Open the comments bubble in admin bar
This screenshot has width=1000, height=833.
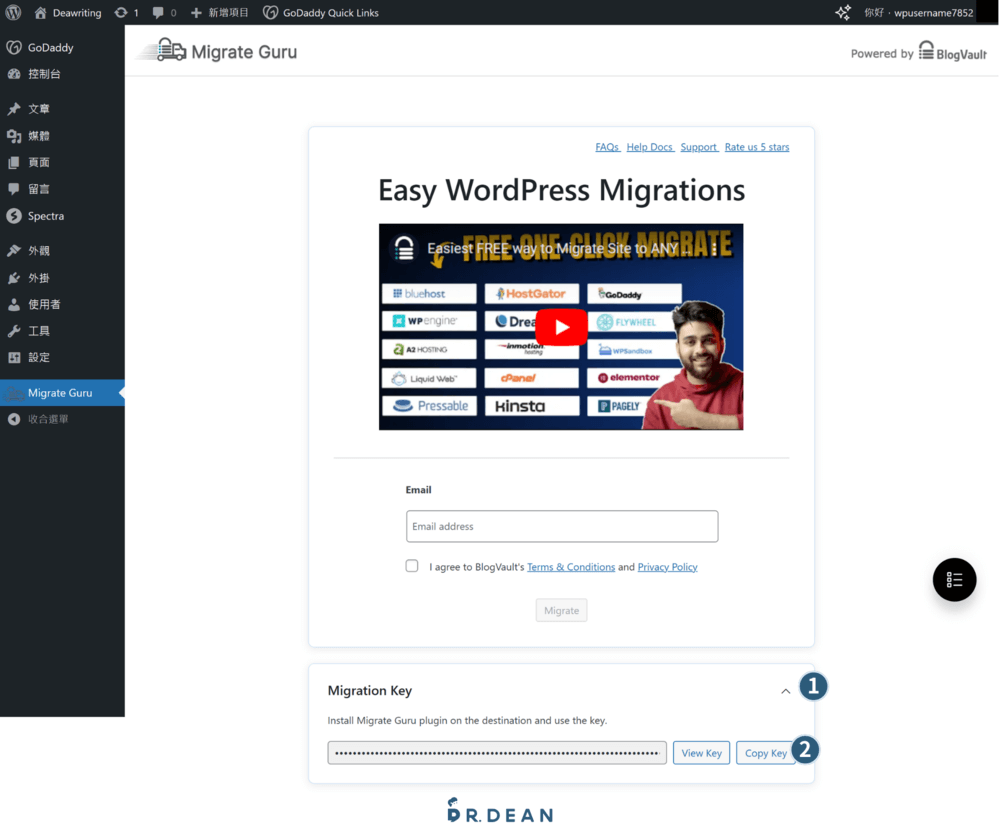(164, 13)
